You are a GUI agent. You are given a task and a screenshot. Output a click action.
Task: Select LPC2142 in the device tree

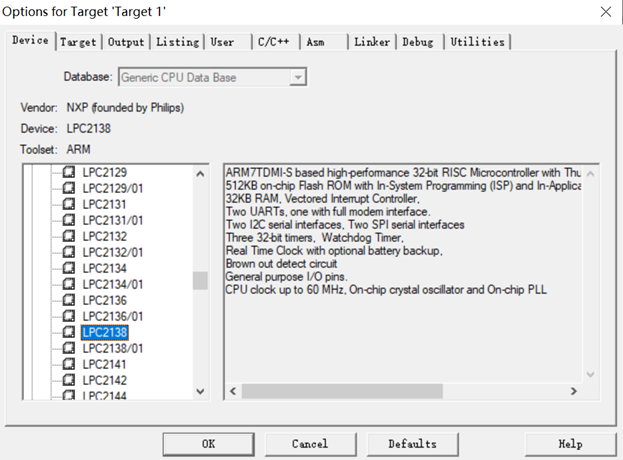coord(104,381)
